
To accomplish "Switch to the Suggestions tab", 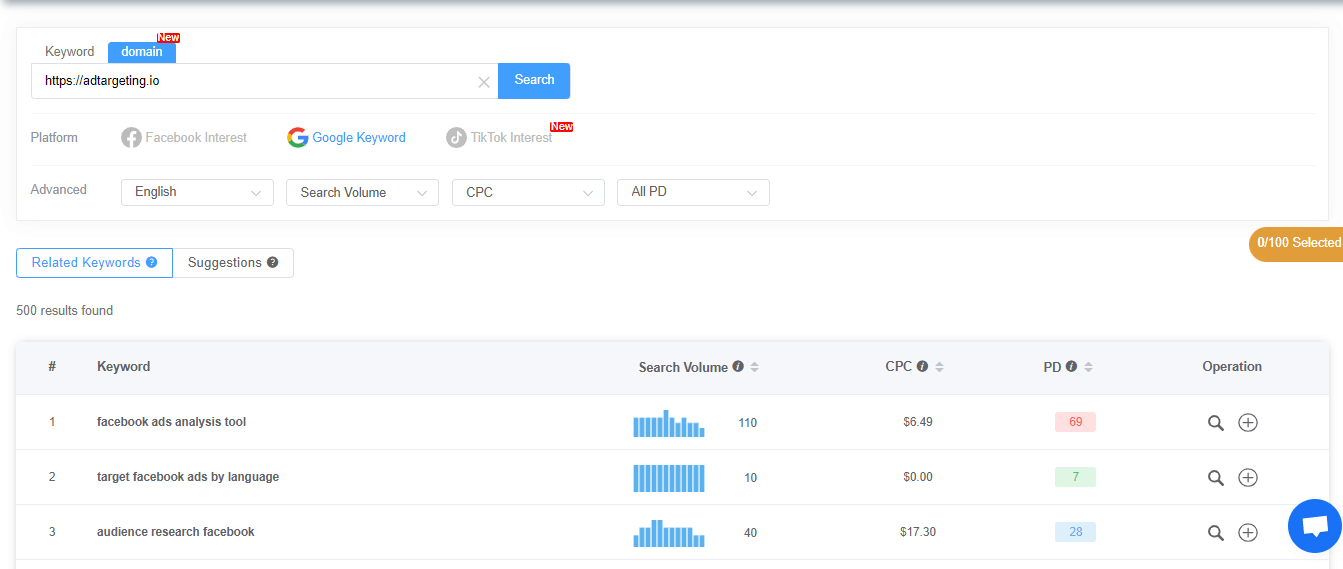I will point(233,263).
